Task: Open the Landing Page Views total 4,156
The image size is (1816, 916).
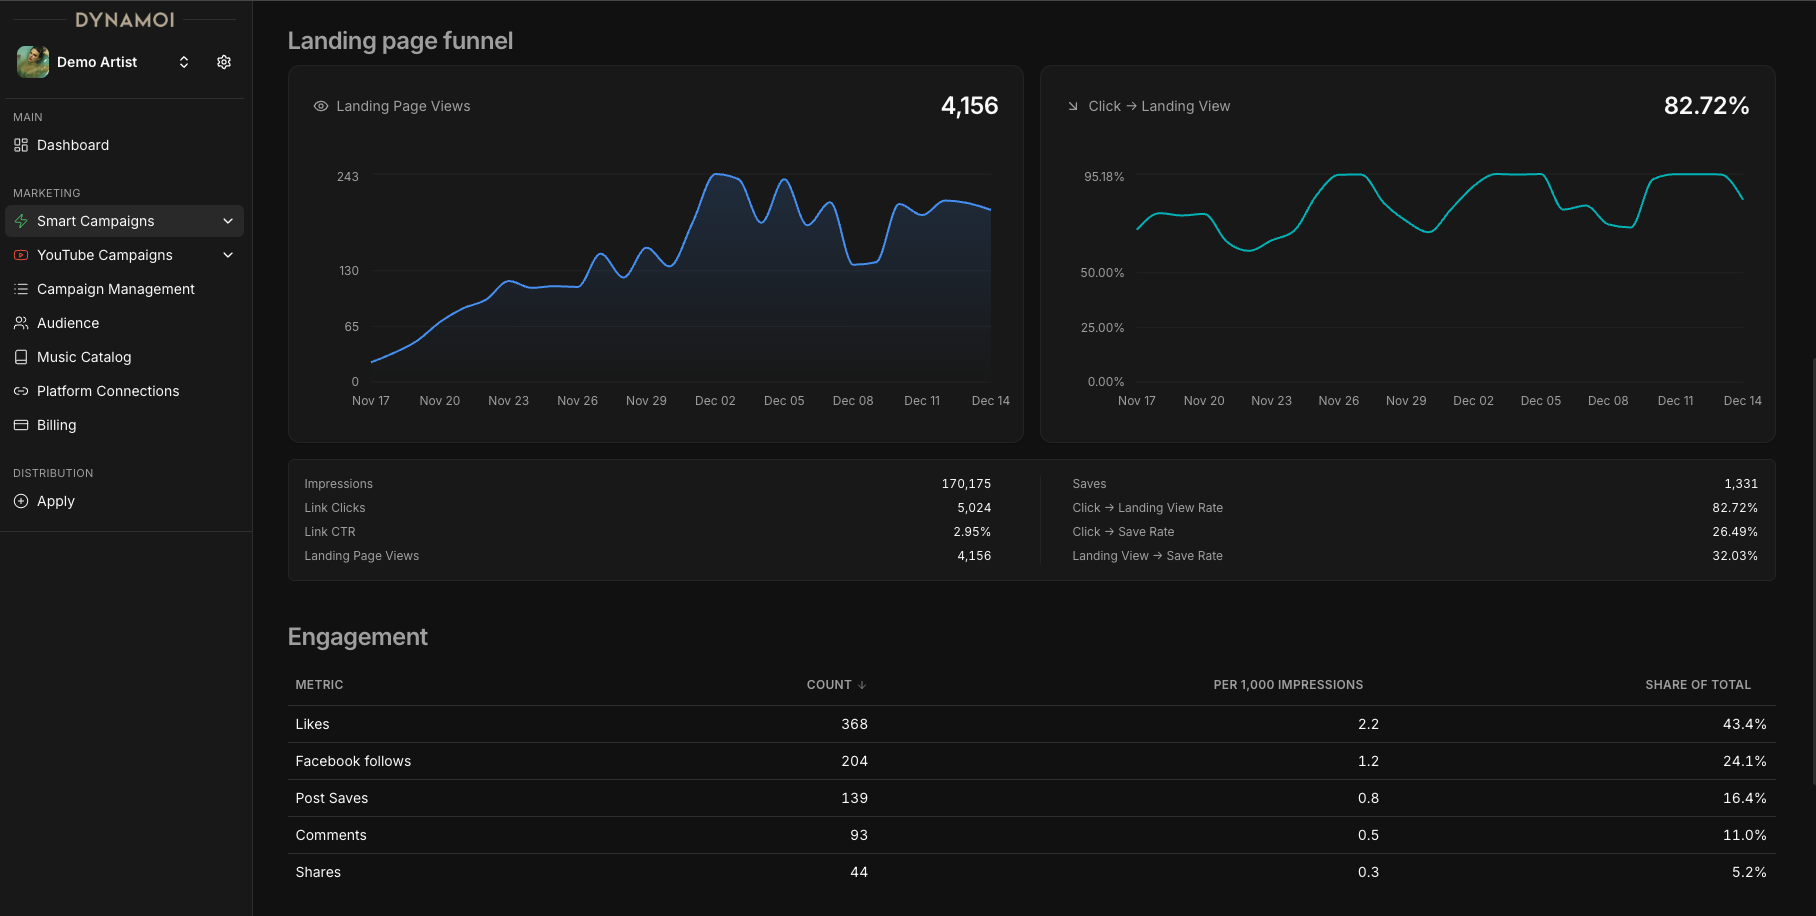Action: 969,105
